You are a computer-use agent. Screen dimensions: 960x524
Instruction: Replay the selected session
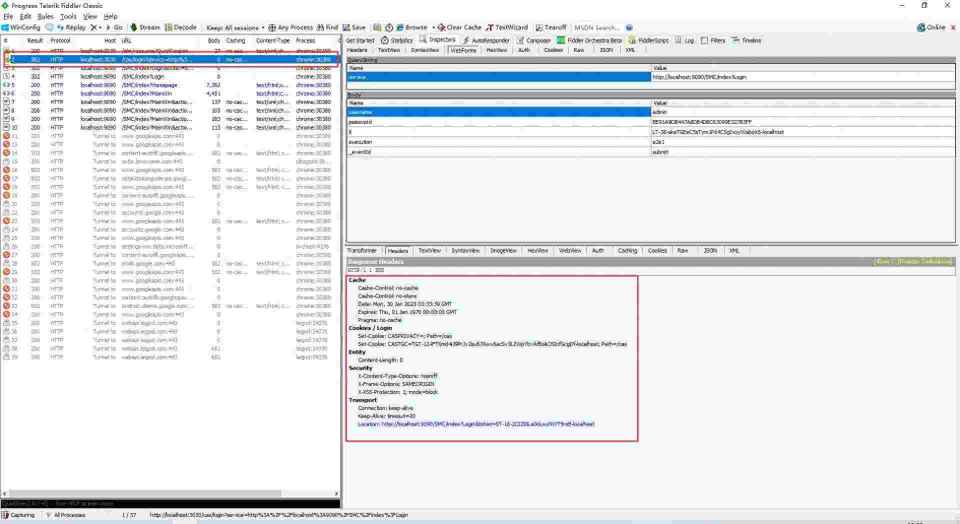point(72,28)
